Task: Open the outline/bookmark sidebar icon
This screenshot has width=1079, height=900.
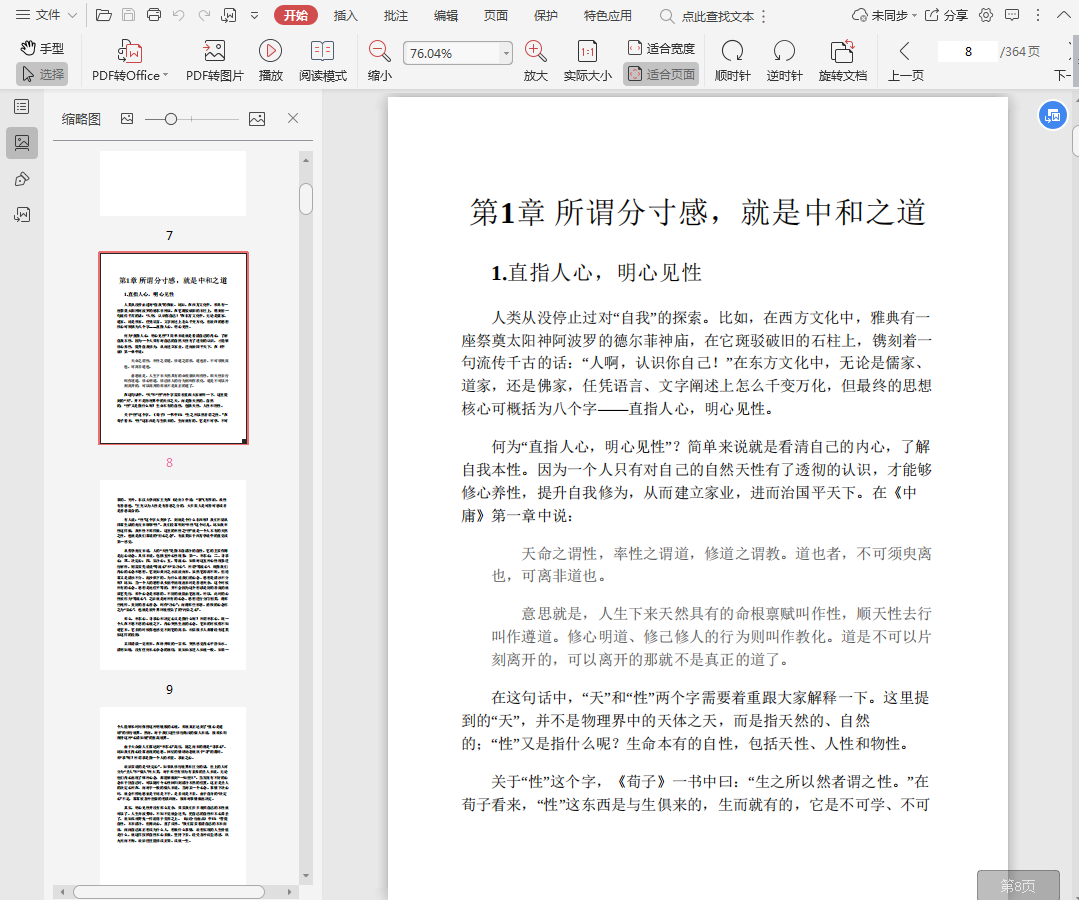Action: point(22,107)
